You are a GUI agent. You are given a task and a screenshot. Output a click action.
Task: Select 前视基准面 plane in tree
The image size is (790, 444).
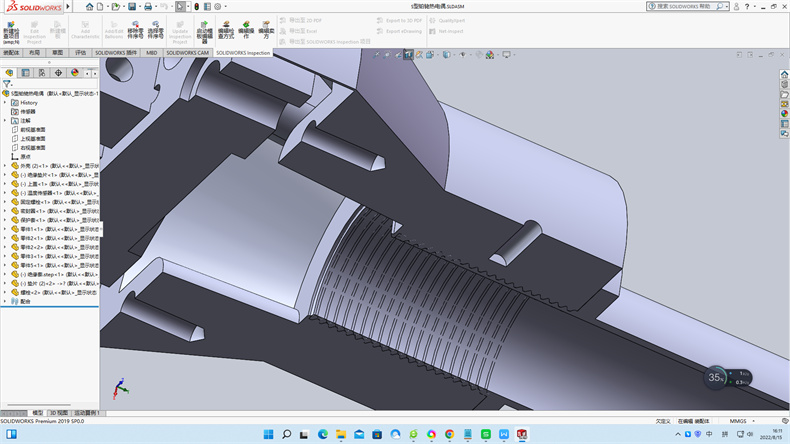(x=33, y=130)
